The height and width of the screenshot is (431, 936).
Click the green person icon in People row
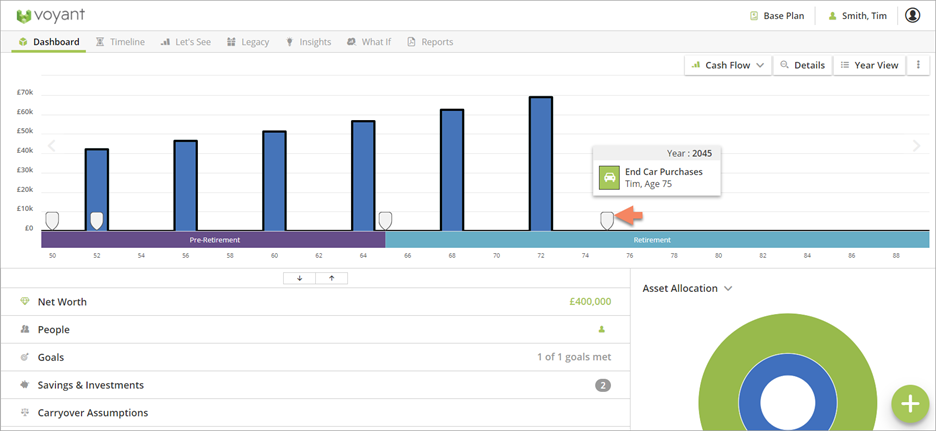(x=602, y=329)
